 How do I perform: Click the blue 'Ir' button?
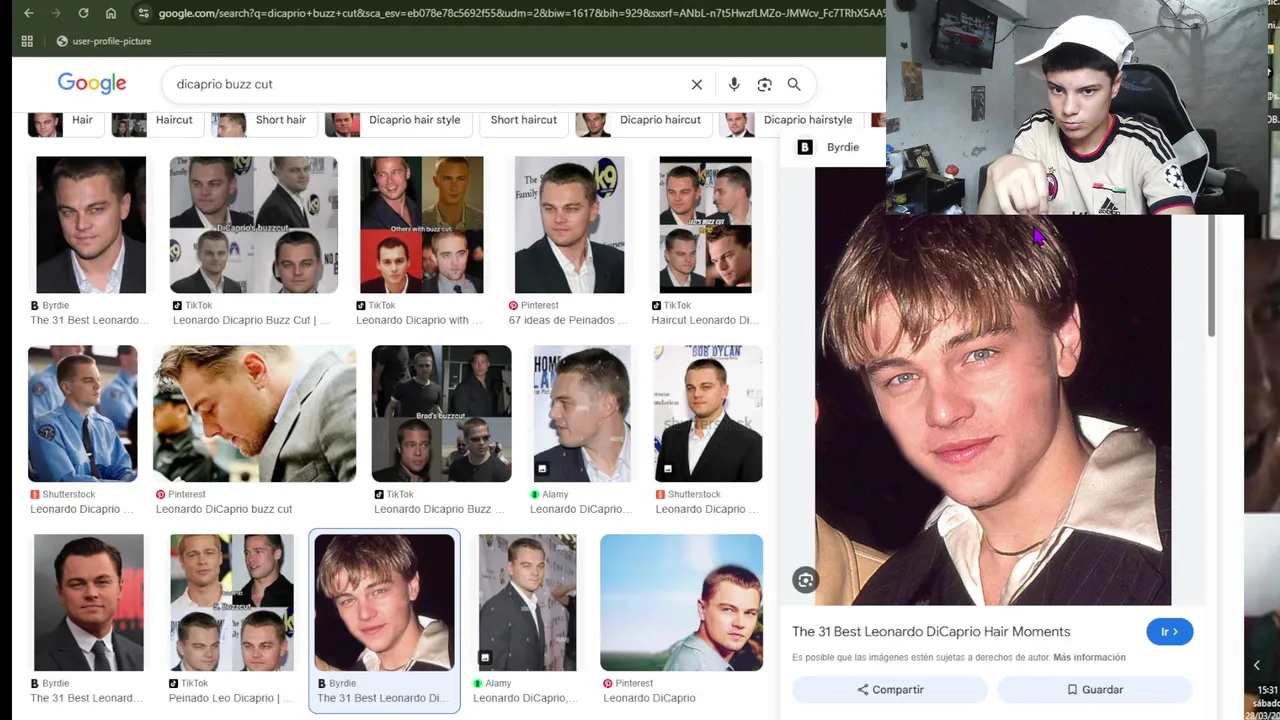pyautogui.click(x=1169, y=632)
